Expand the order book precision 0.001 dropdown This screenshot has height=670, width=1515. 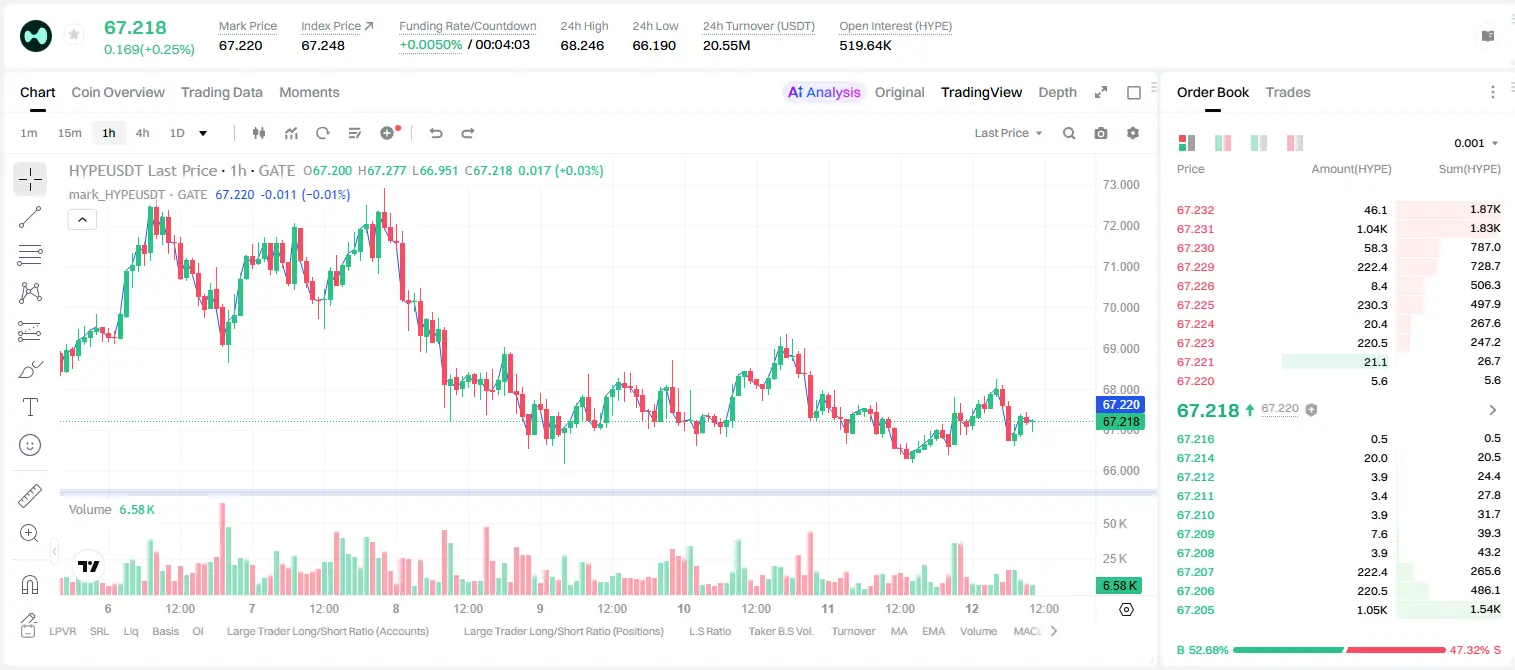pos(1476,143)
